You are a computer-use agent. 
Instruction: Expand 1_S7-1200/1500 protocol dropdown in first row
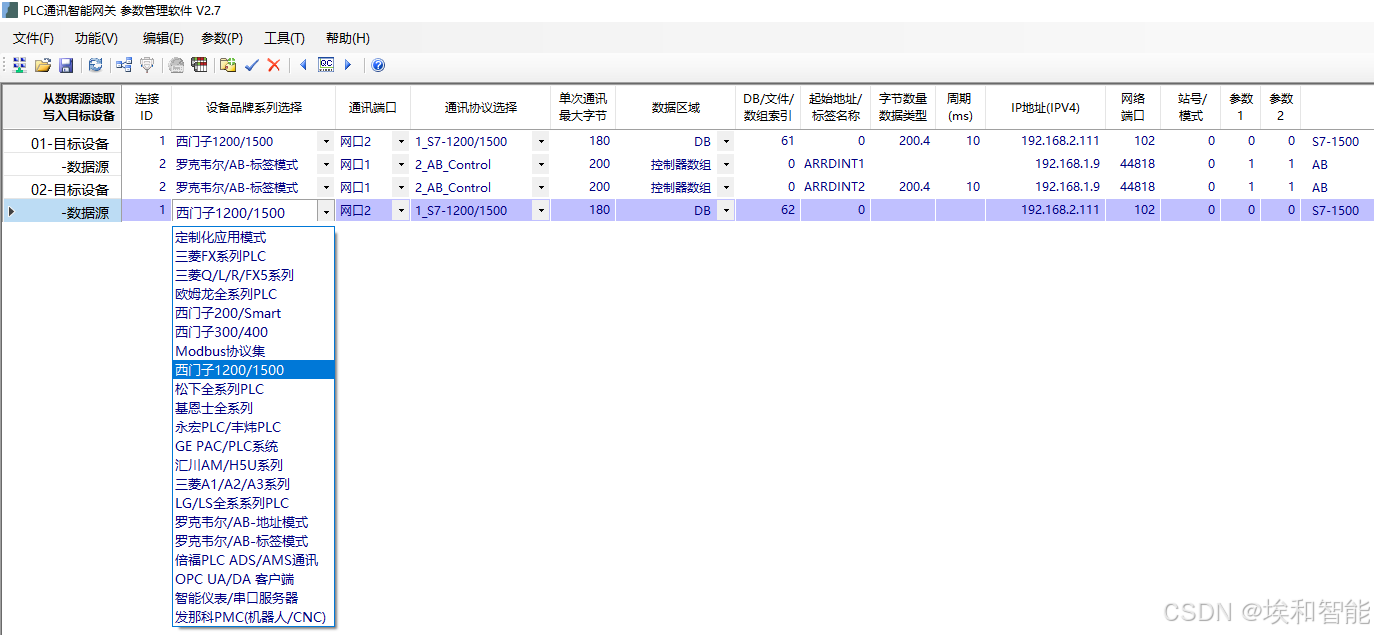click(x=541, y=141)
